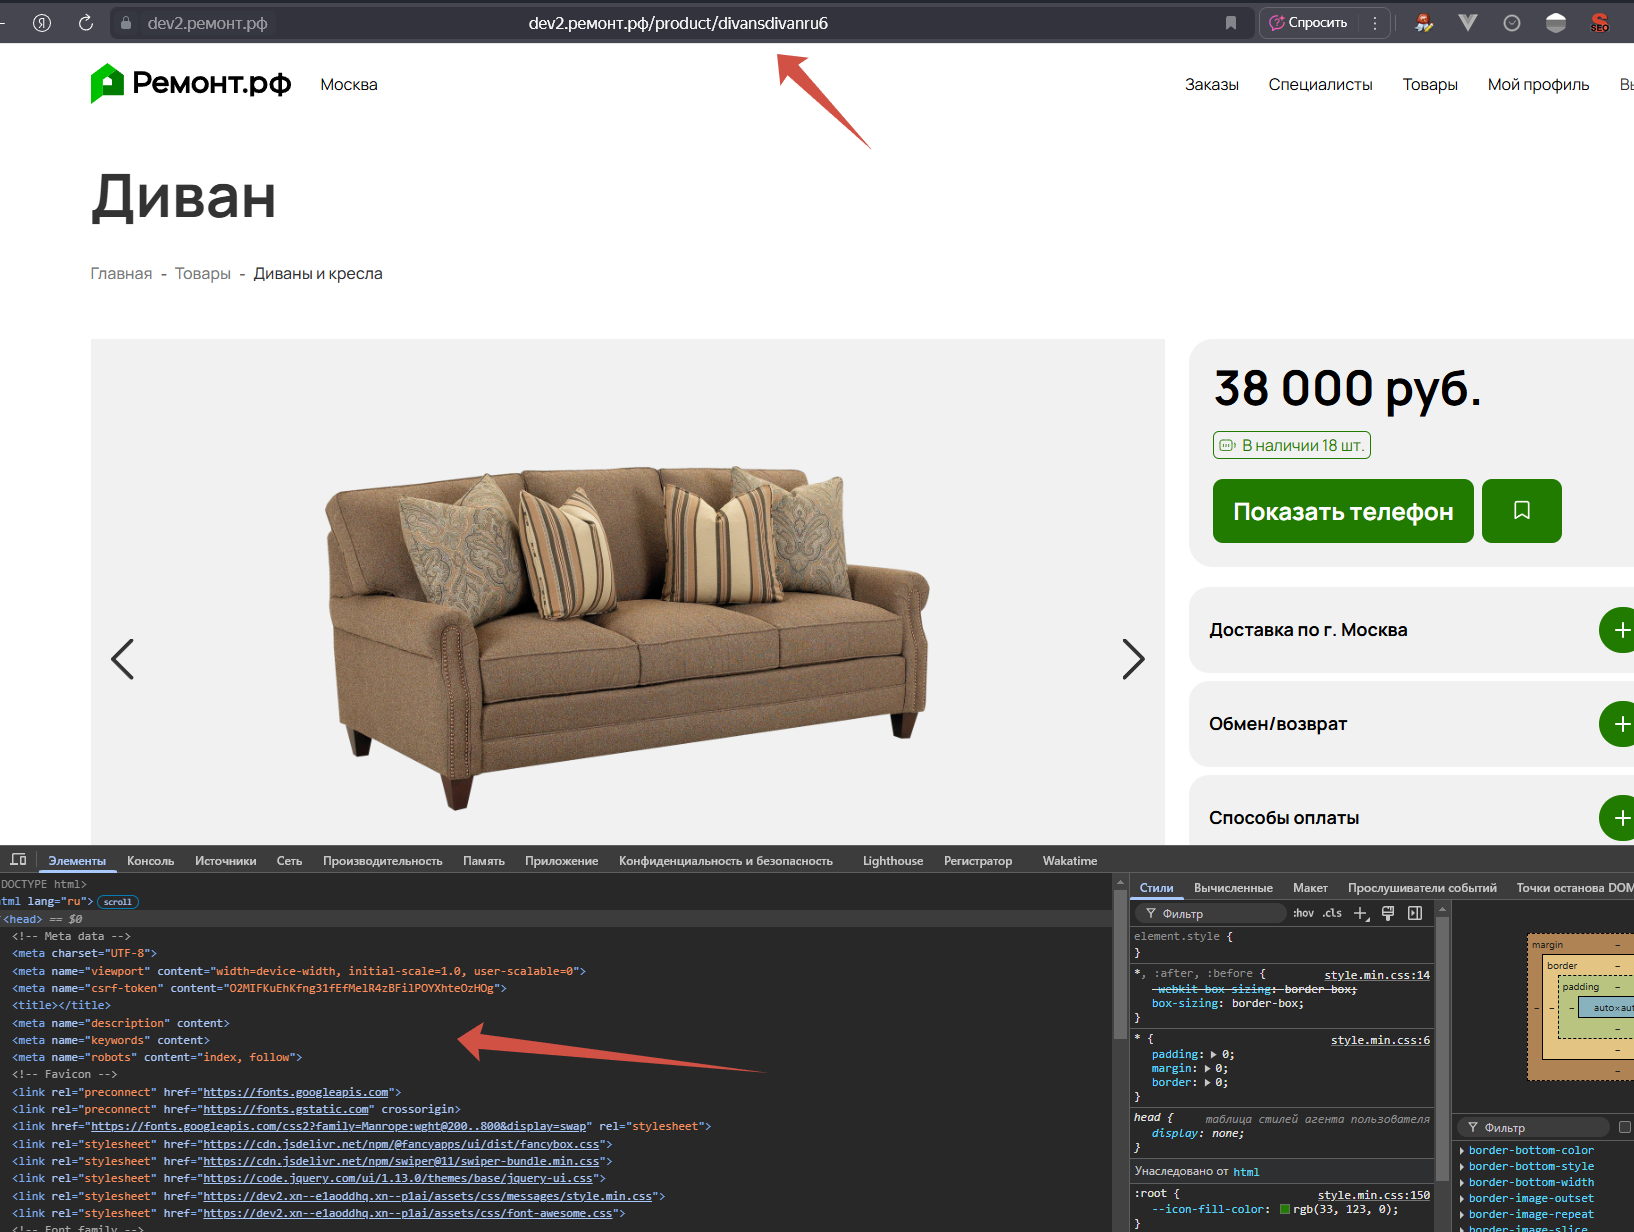Toggle the .cls element classes panel

pos(1332,913)
